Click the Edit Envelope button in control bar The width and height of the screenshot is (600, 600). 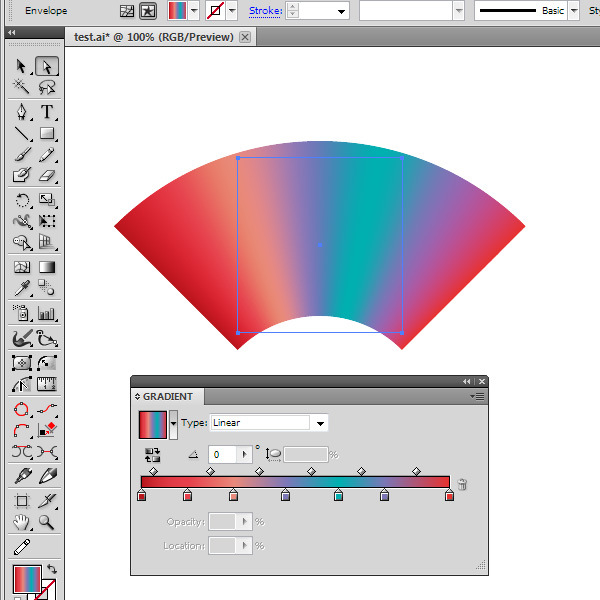pos(127,11)
